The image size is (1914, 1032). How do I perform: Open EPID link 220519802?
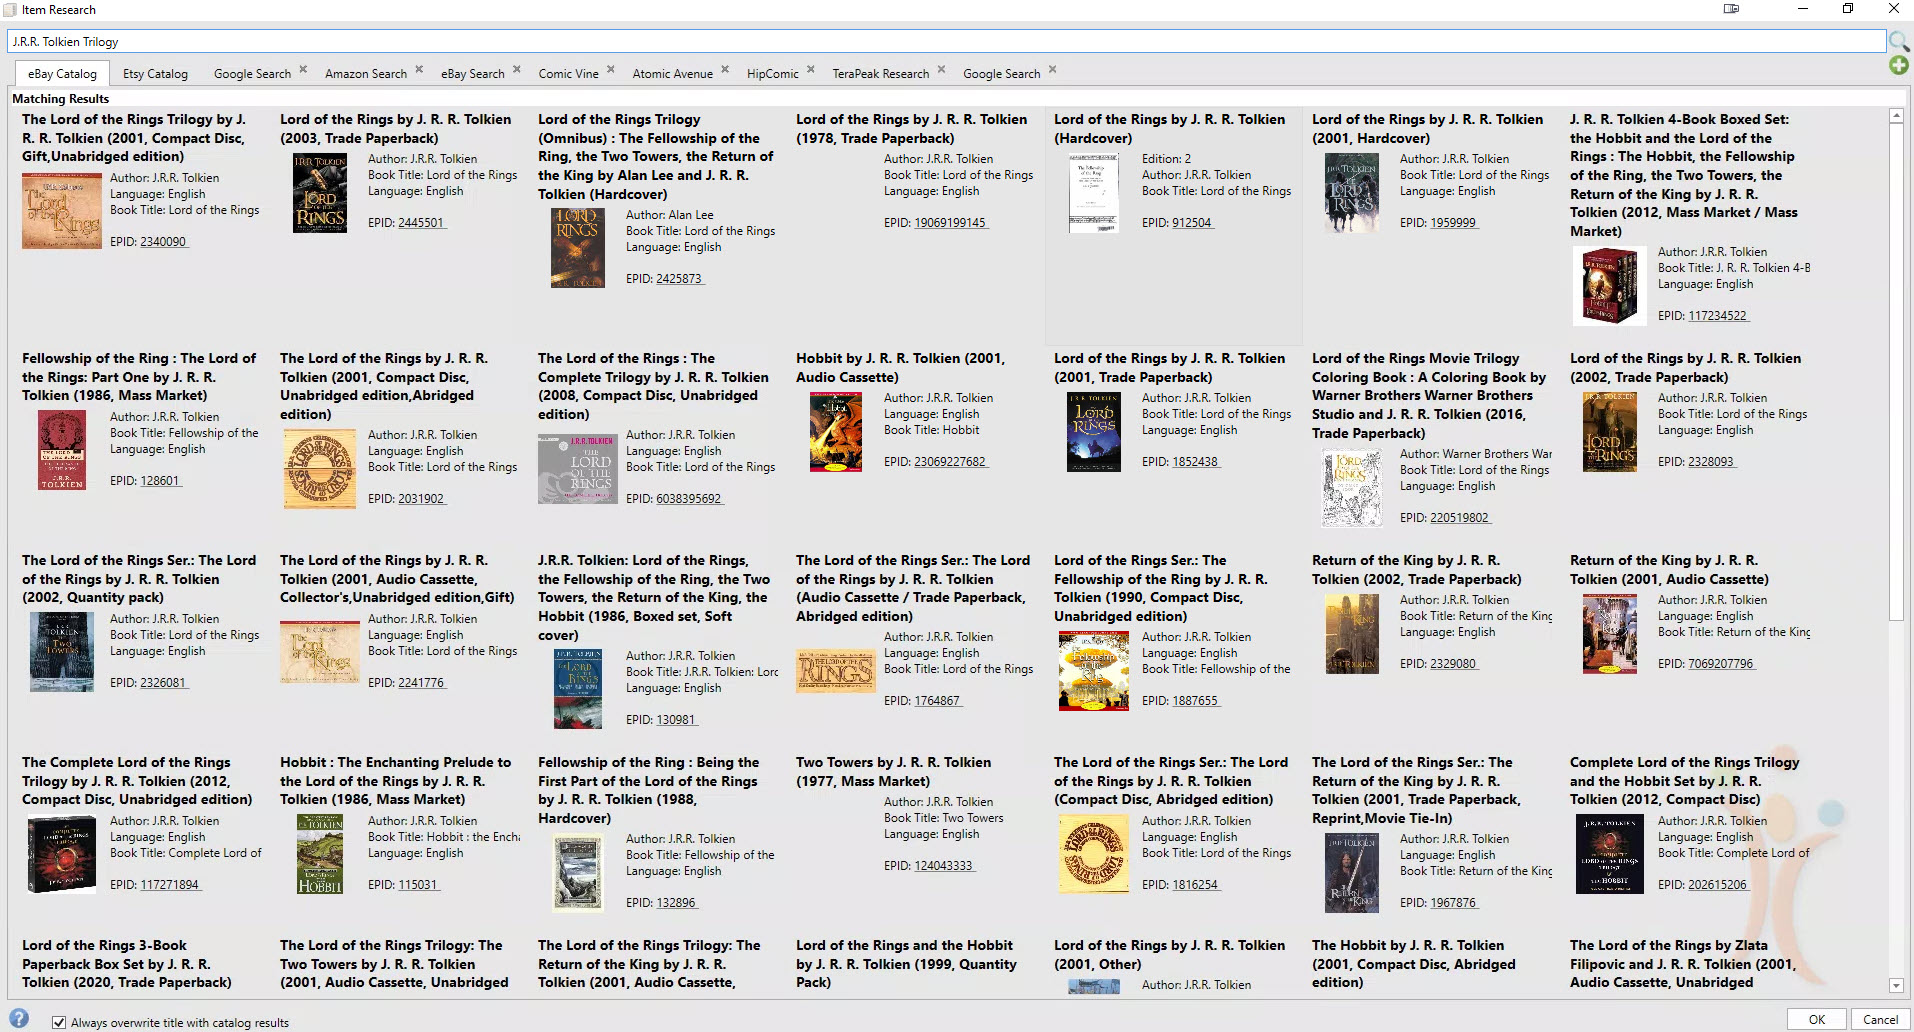[1459, 518]
